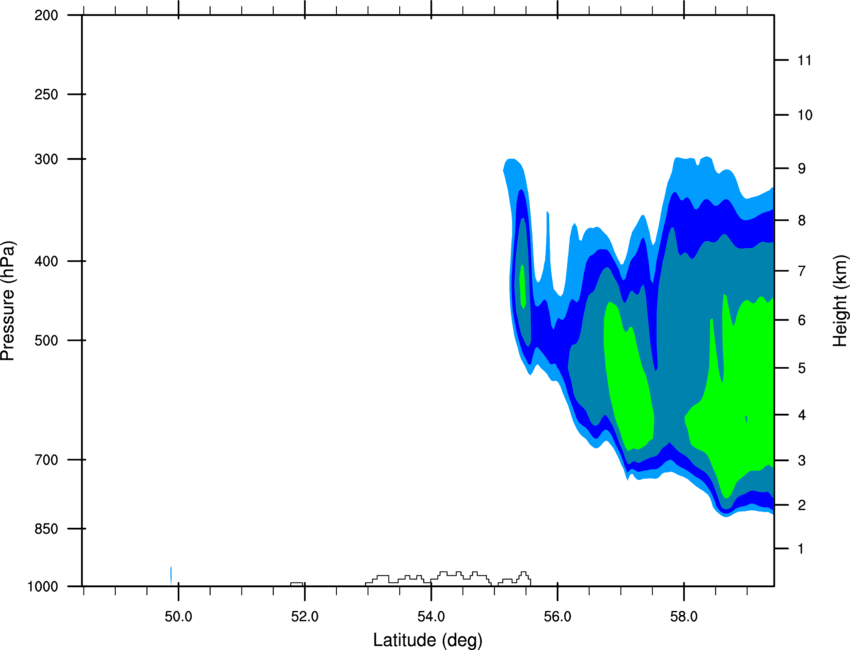Pick the 4 km height label
850x650 pixels.
(x=802, y=415)
